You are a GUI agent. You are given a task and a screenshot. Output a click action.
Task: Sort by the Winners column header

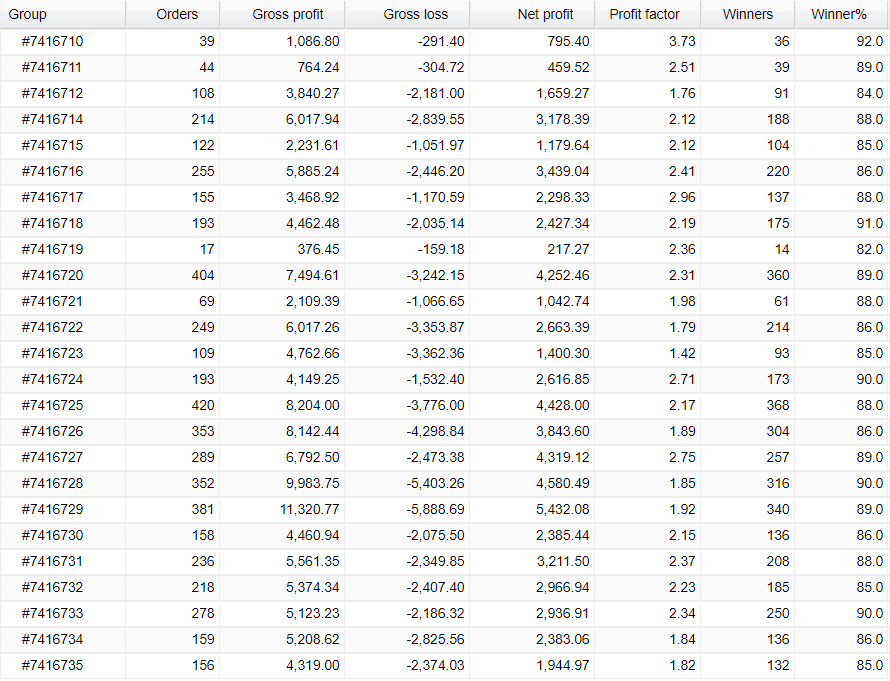click(747, 14)
